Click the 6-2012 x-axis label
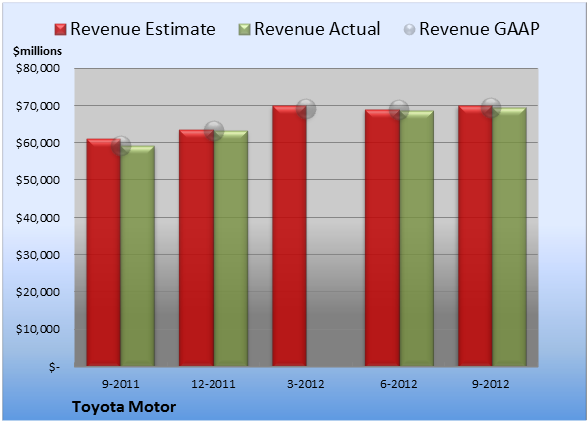 (x=399, y=384)
